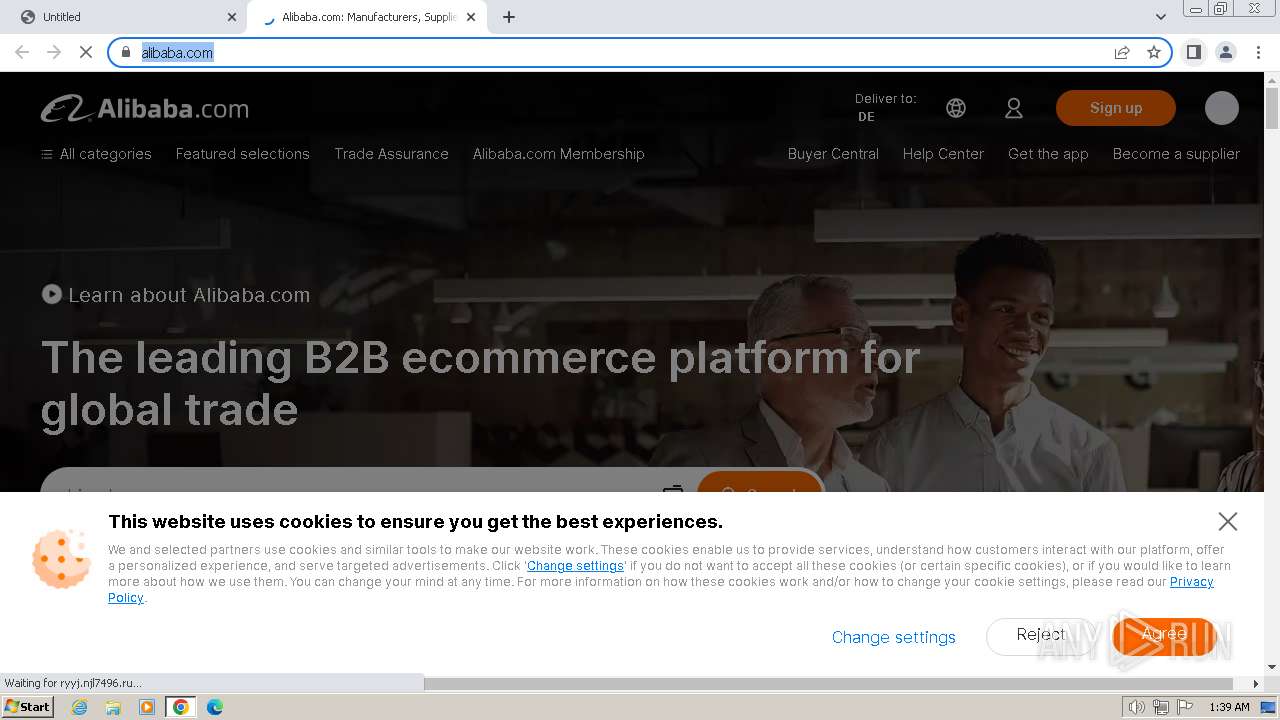Change Deliver to DE location

(885, 108)
